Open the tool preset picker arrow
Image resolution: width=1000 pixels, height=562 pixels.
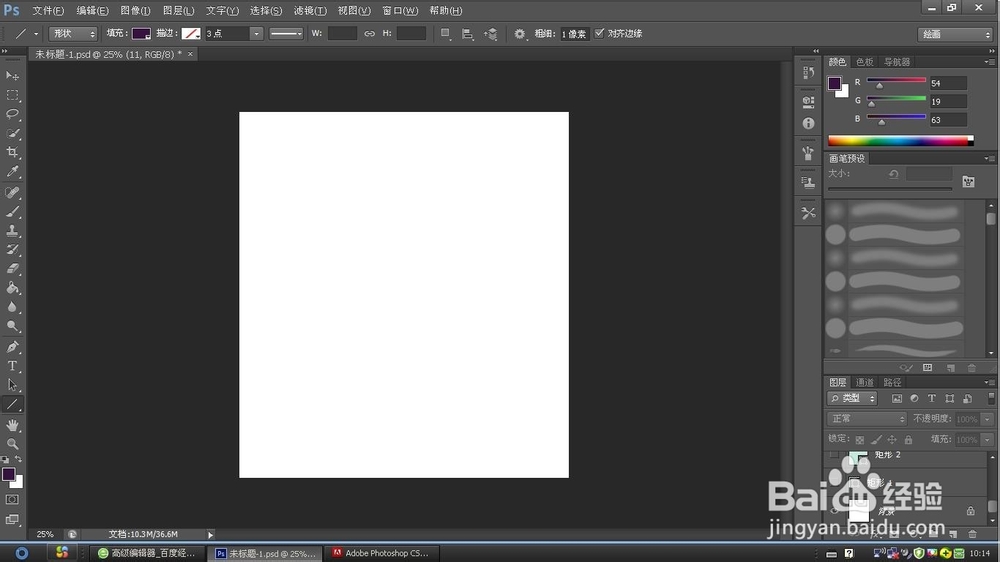click(36, 34)
